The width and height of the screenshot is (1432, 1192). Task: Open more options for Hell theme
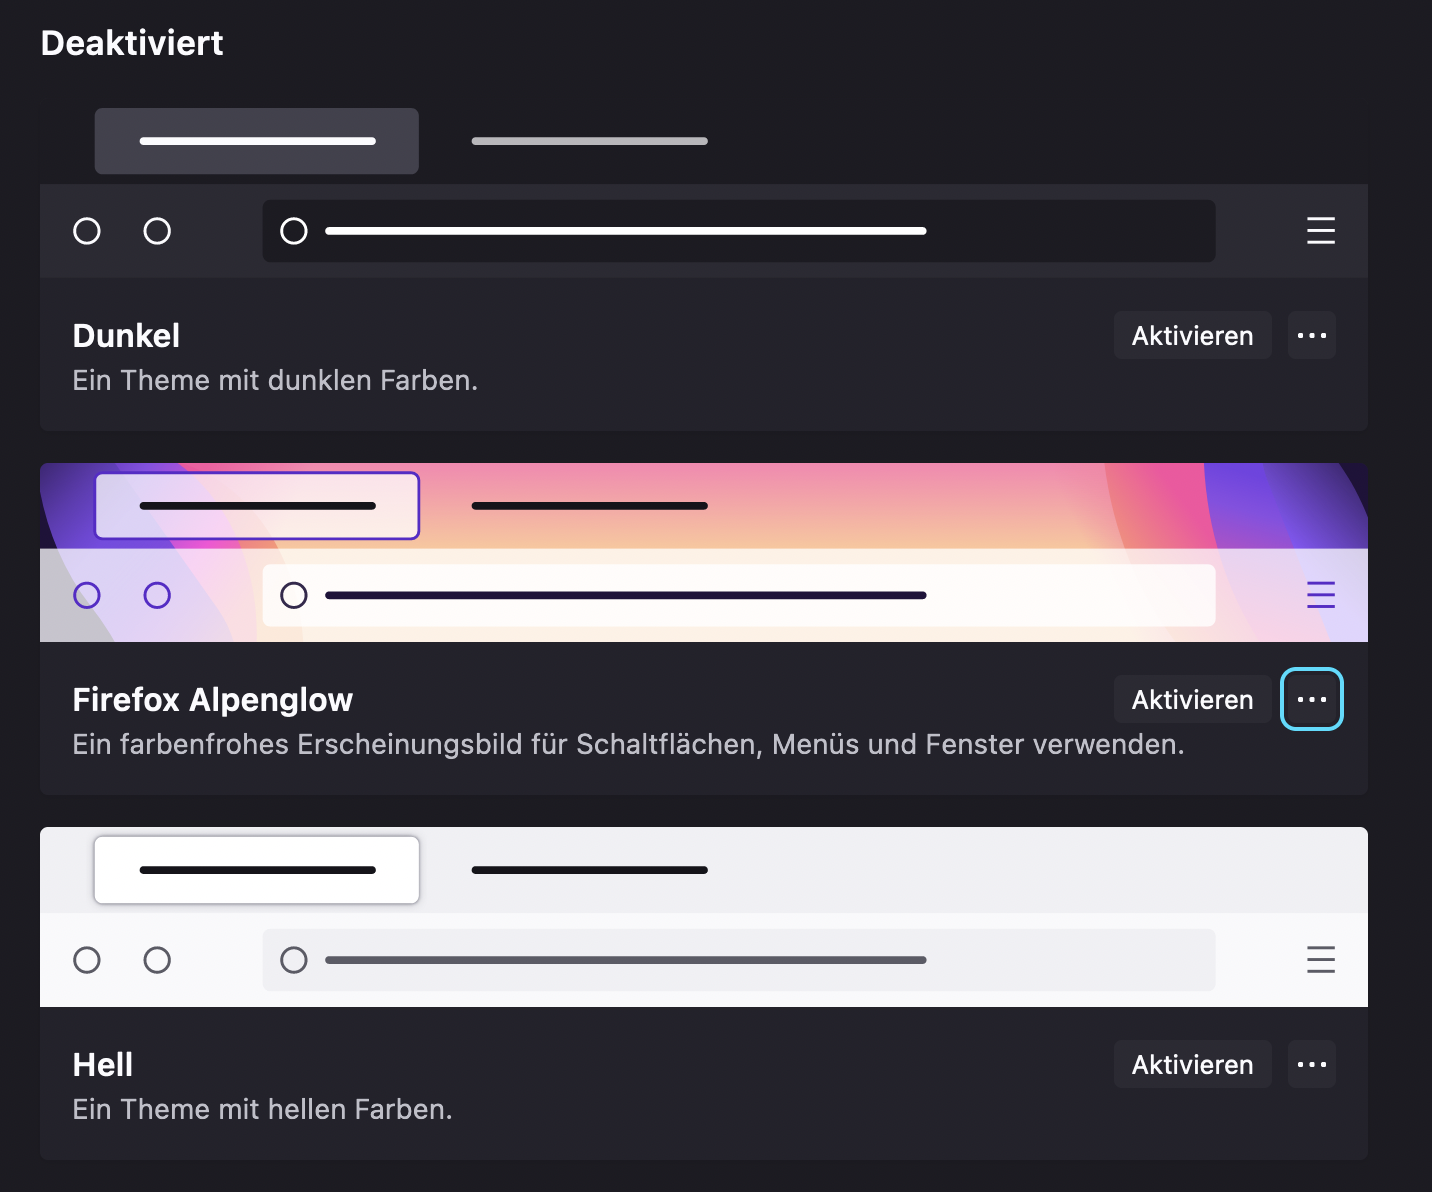pos(1312,1064)
